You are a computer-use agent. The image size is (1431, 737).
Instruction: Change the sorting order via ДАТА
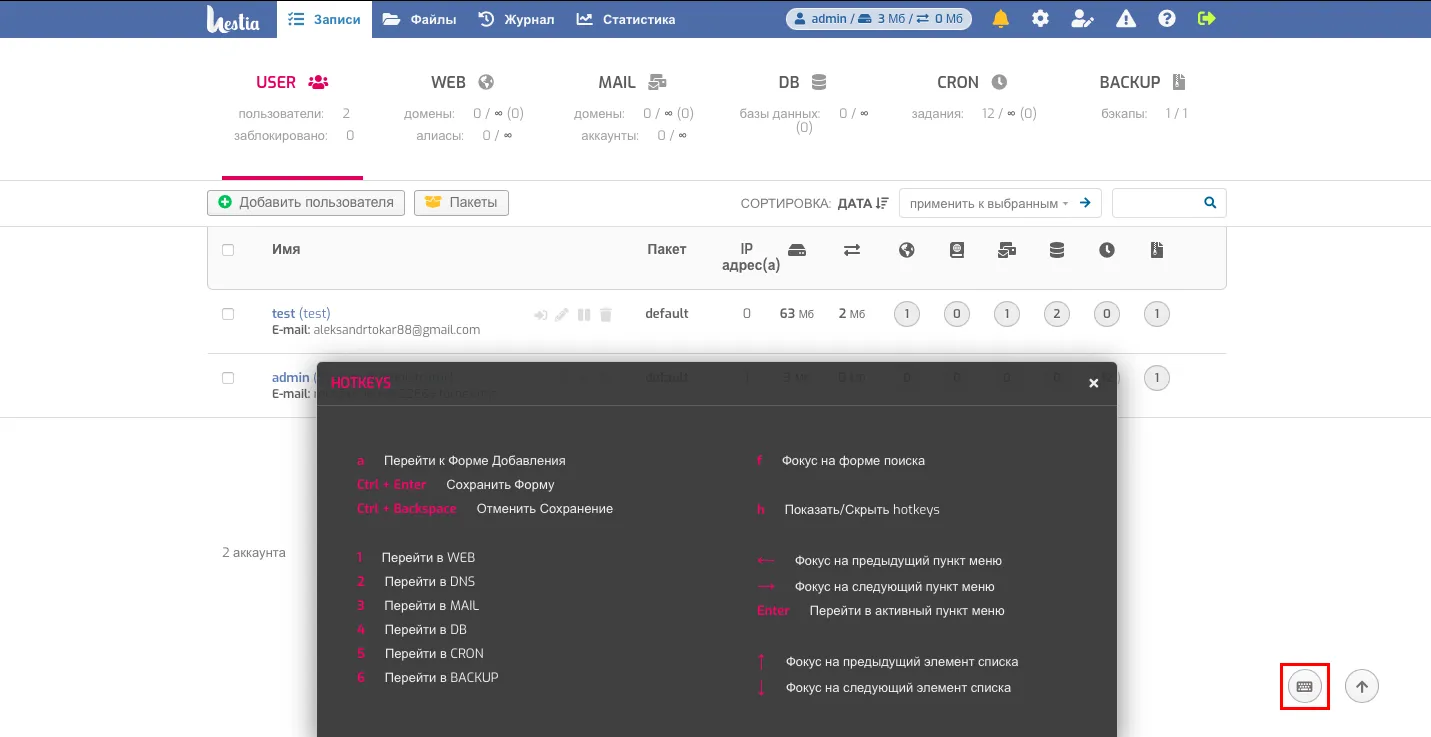[862, 203]
